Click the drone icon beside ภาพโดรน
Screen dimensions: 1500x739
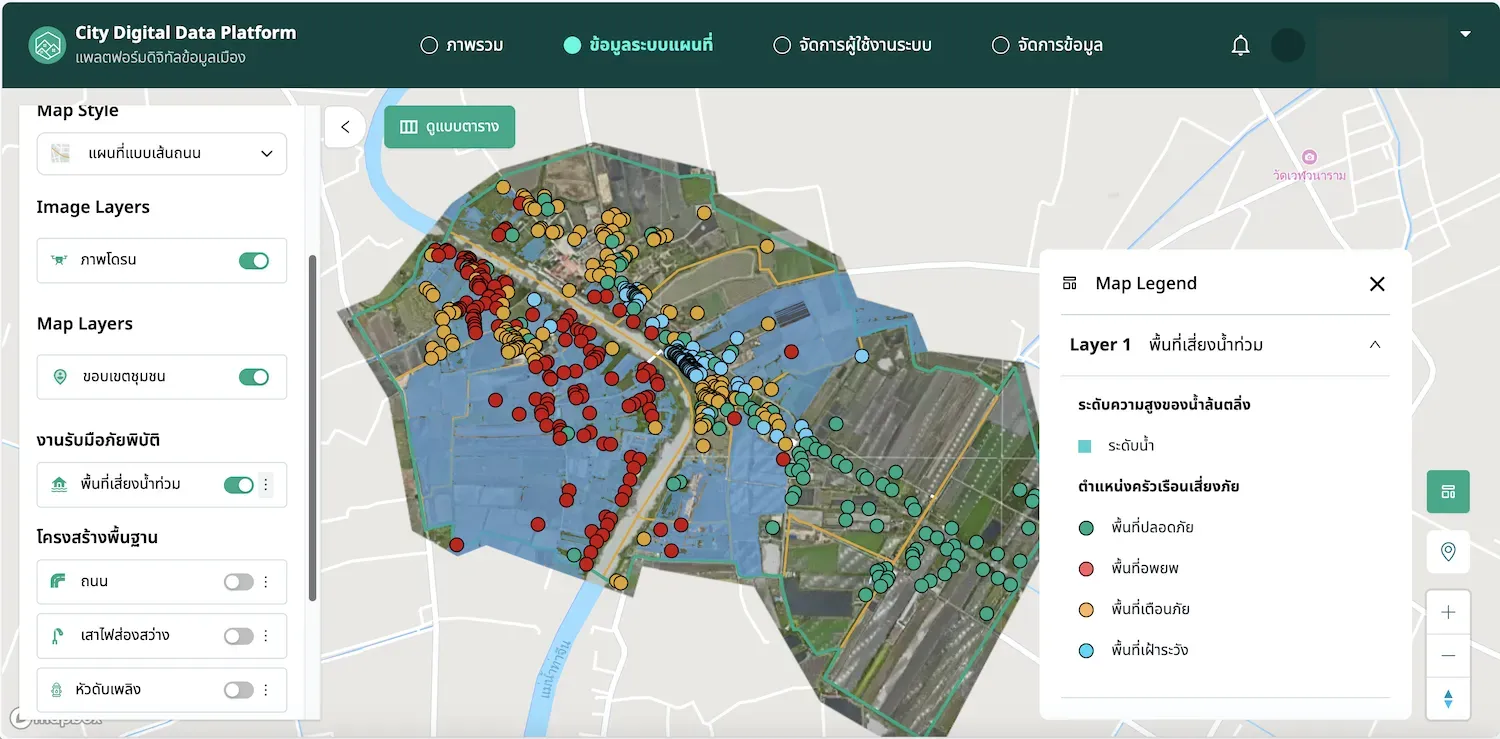coord(59,260)
